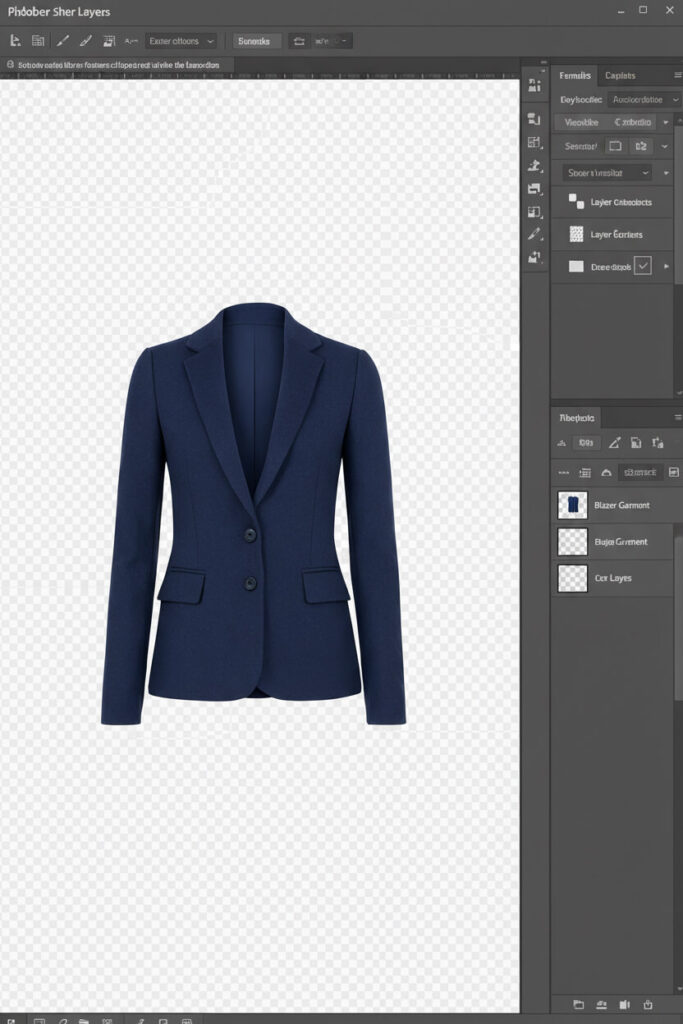This screenshot has width=683, height=1024.
Task: Switch to the Fermulis tab
Action: pos(575,75)
